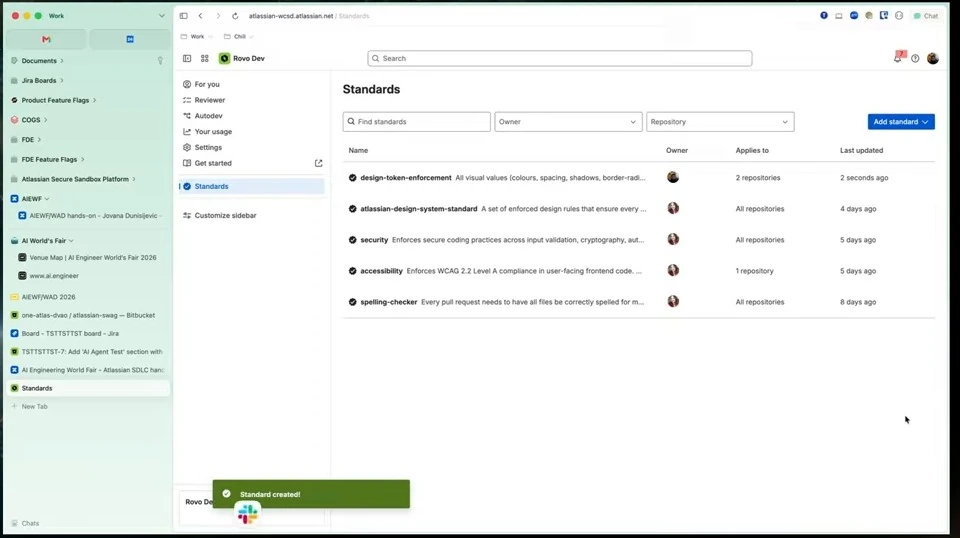
Task: Open the Calendar pinned tab
Action: (130, 39)
